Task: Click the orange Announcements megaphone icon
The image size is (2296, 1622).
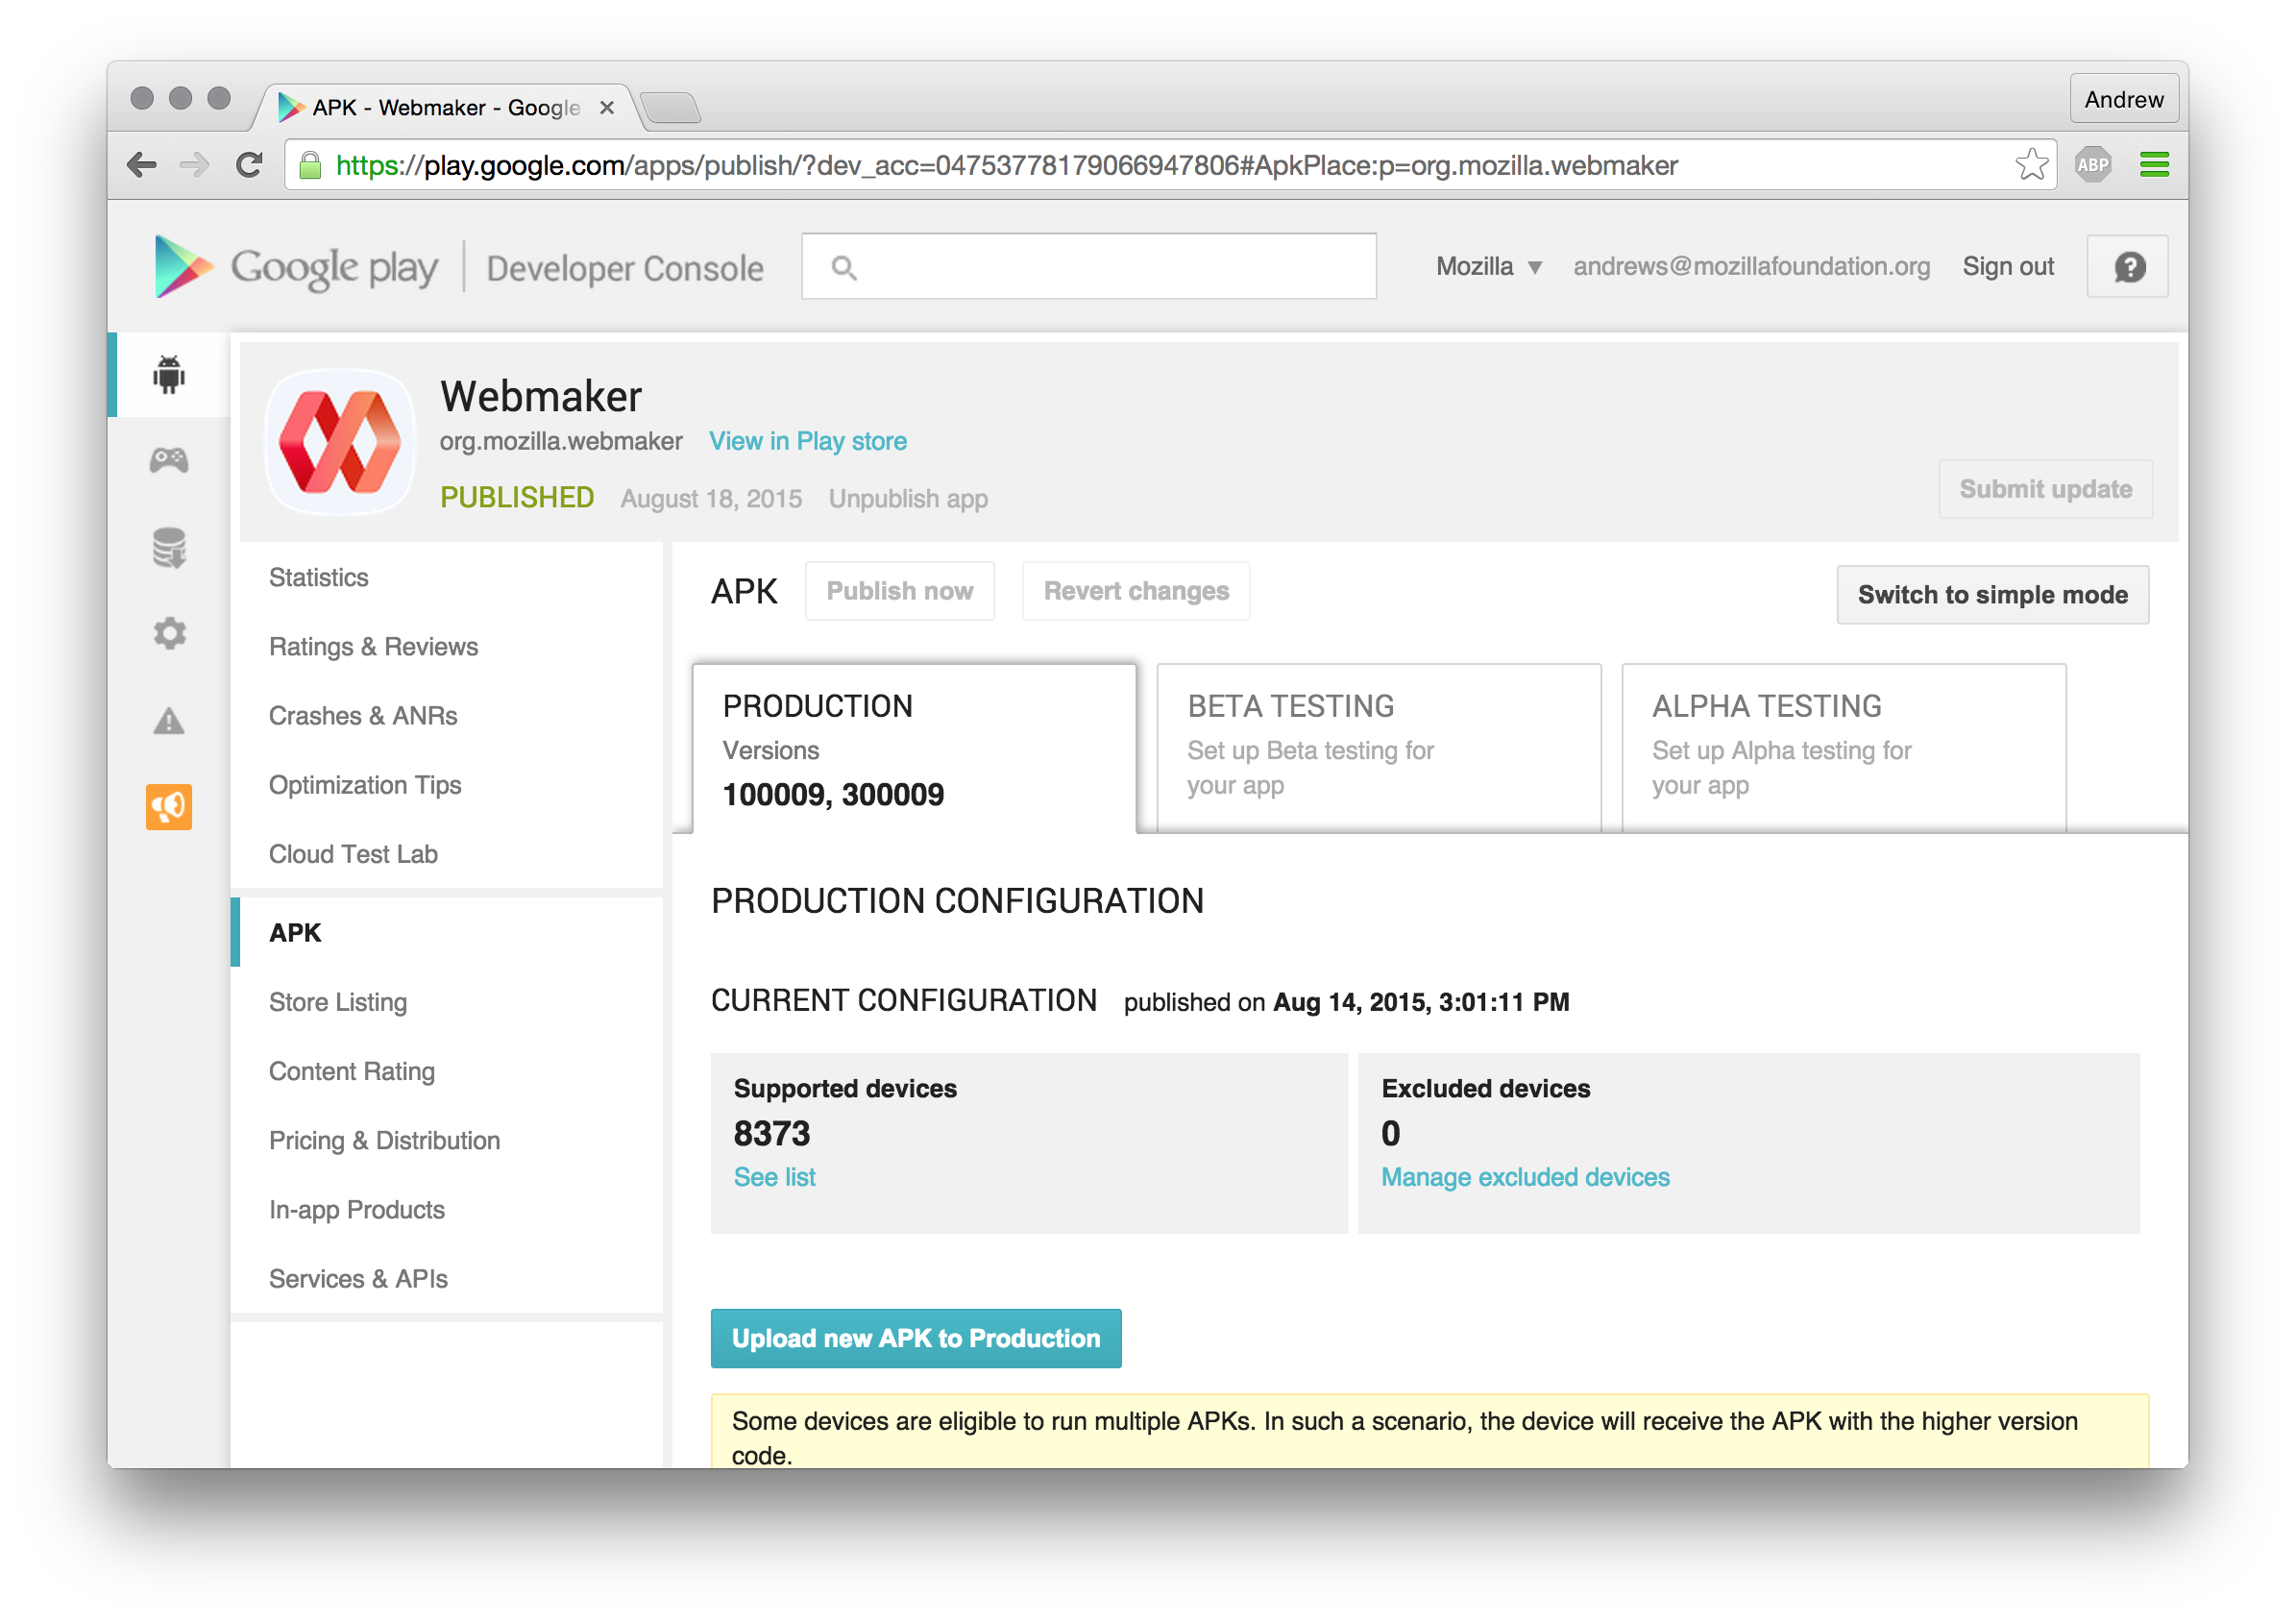Action: (x=169, y=806)
